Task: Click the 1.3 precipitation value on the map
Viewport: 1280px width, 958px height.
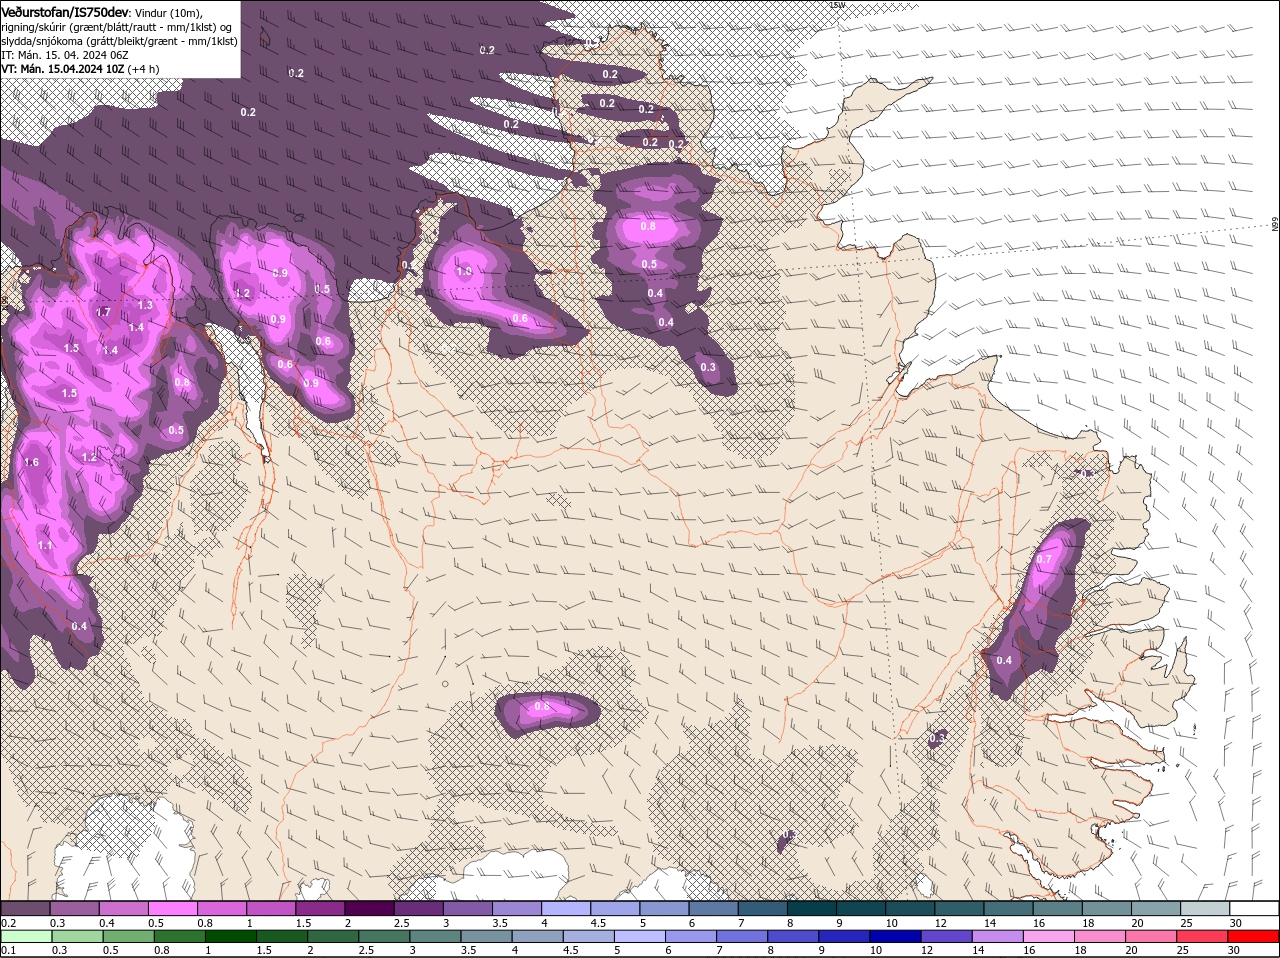Action: coord(145,305)
